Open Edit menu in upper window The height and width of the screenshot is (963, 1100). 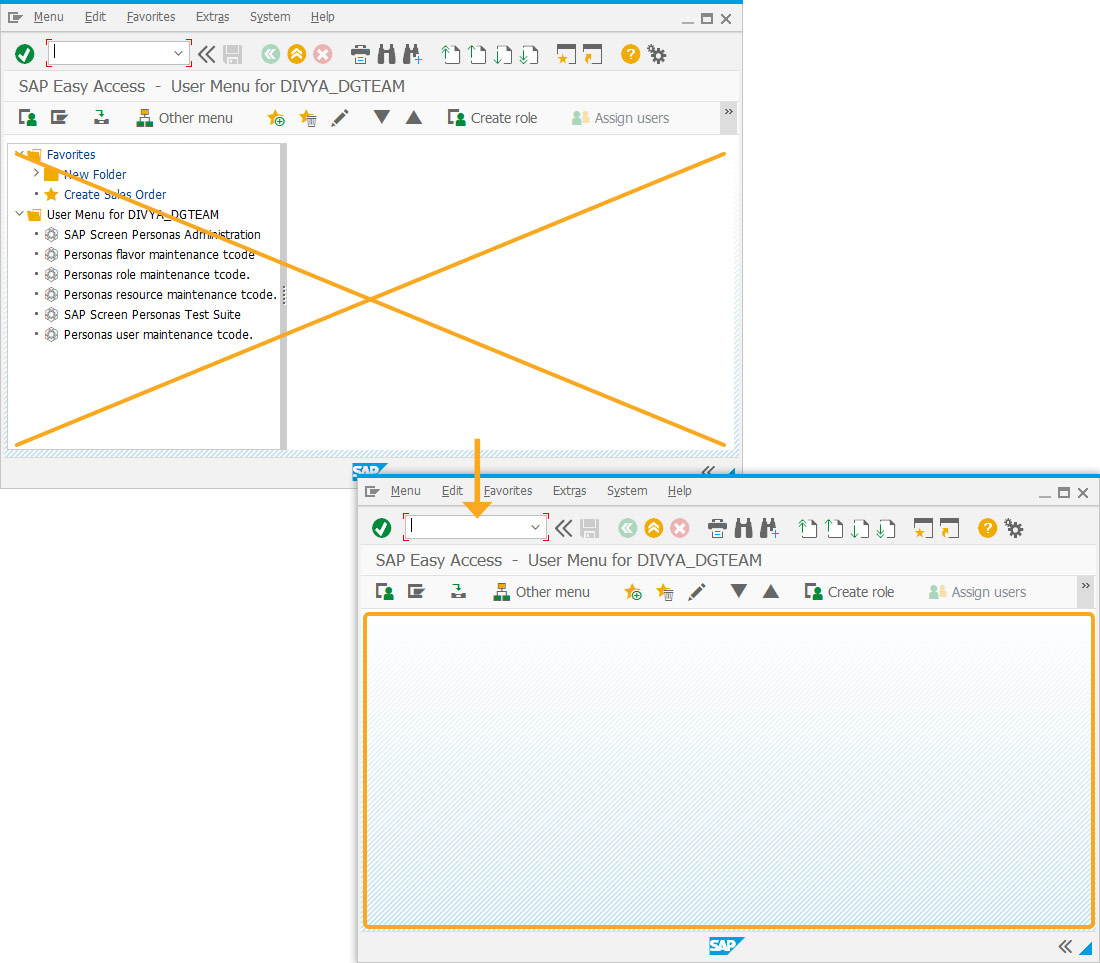95,17
